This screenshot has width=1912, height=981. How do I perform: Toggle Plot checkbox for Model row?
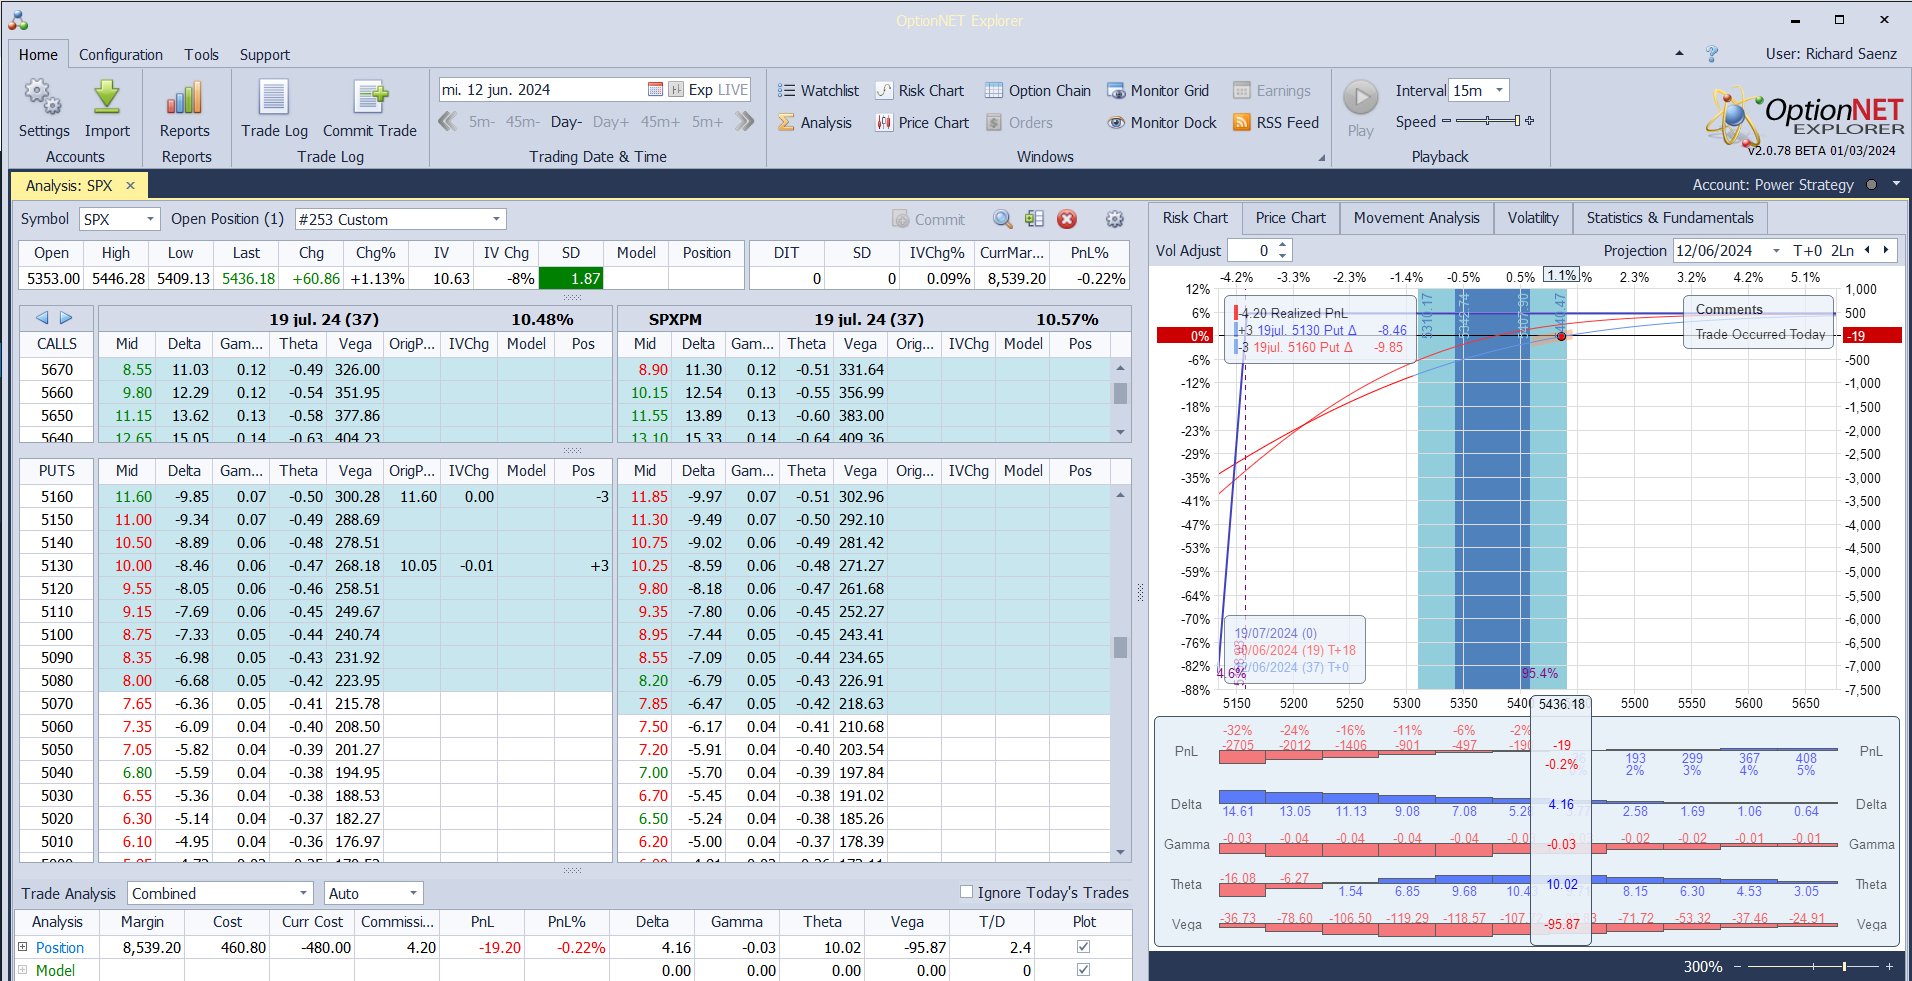1083,969
